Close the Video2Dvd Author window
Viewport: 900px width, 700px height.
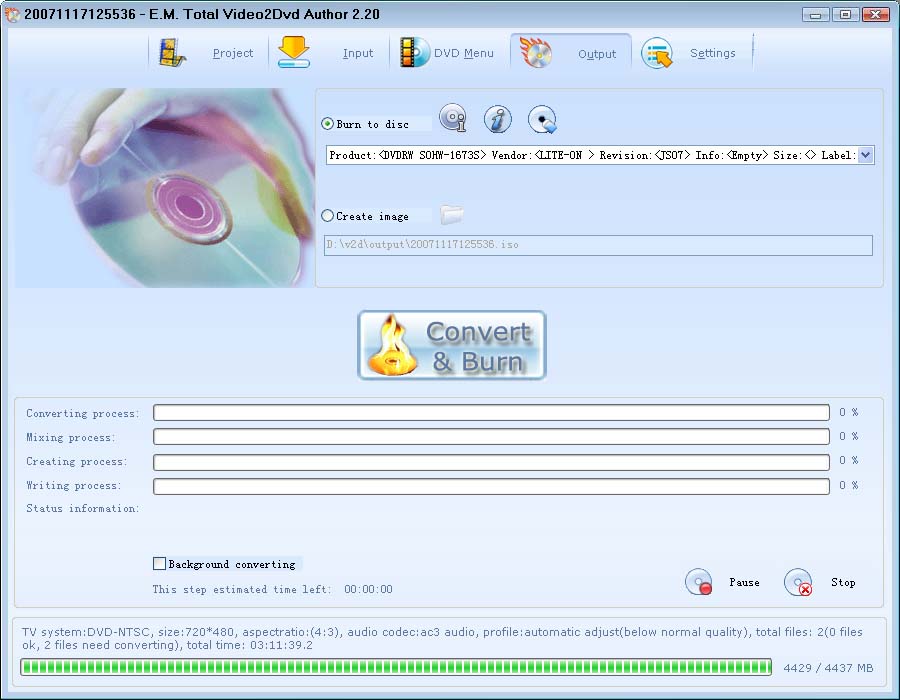875,14
